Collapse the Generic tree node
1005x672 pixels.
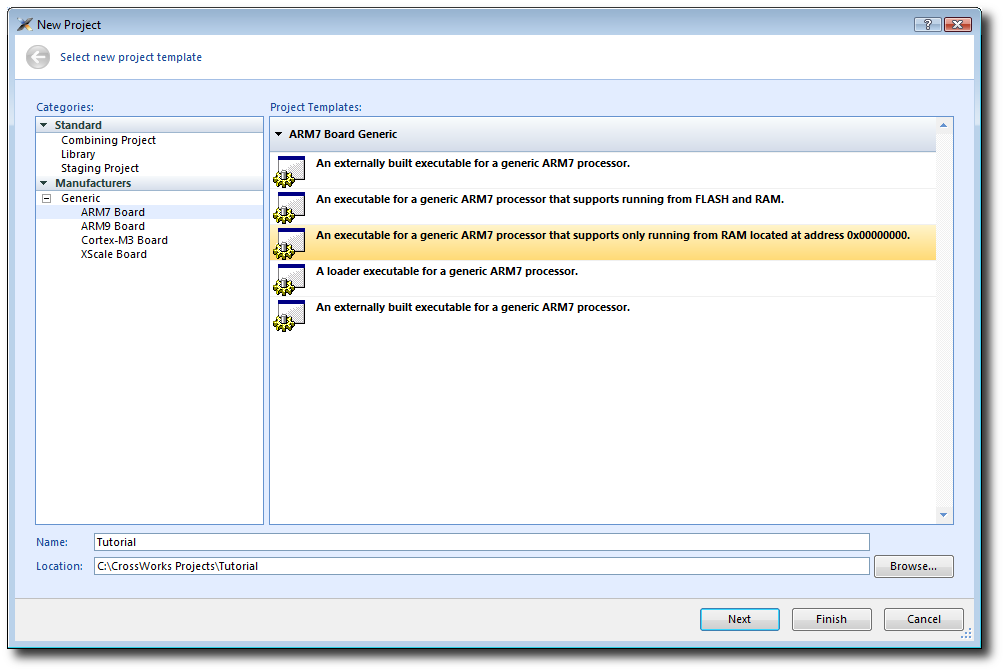click(46, 198)
